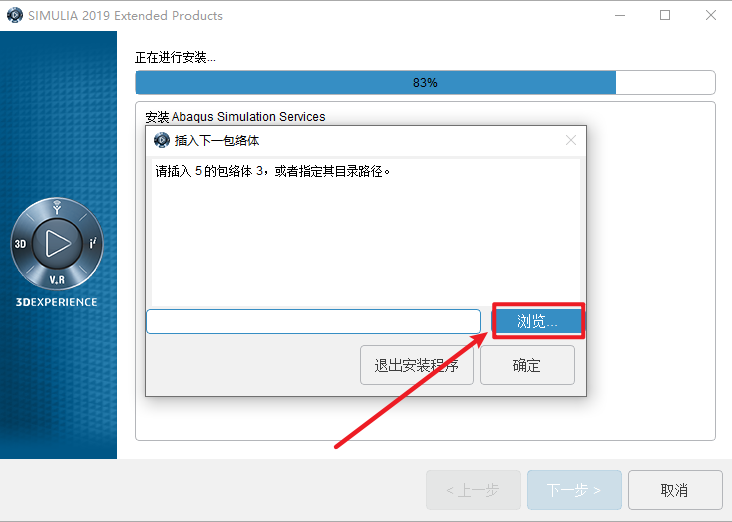Viewport: 732px width, 522px height.
Task: Minimize the SIMULIA installer window
Action: point(620,15)
